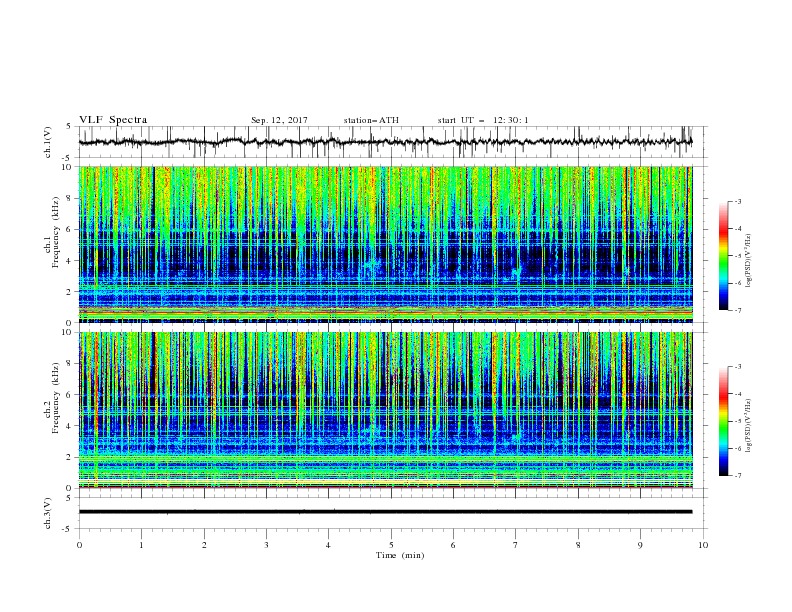Click the "VLF Spectra" plot title

(113, 120)
